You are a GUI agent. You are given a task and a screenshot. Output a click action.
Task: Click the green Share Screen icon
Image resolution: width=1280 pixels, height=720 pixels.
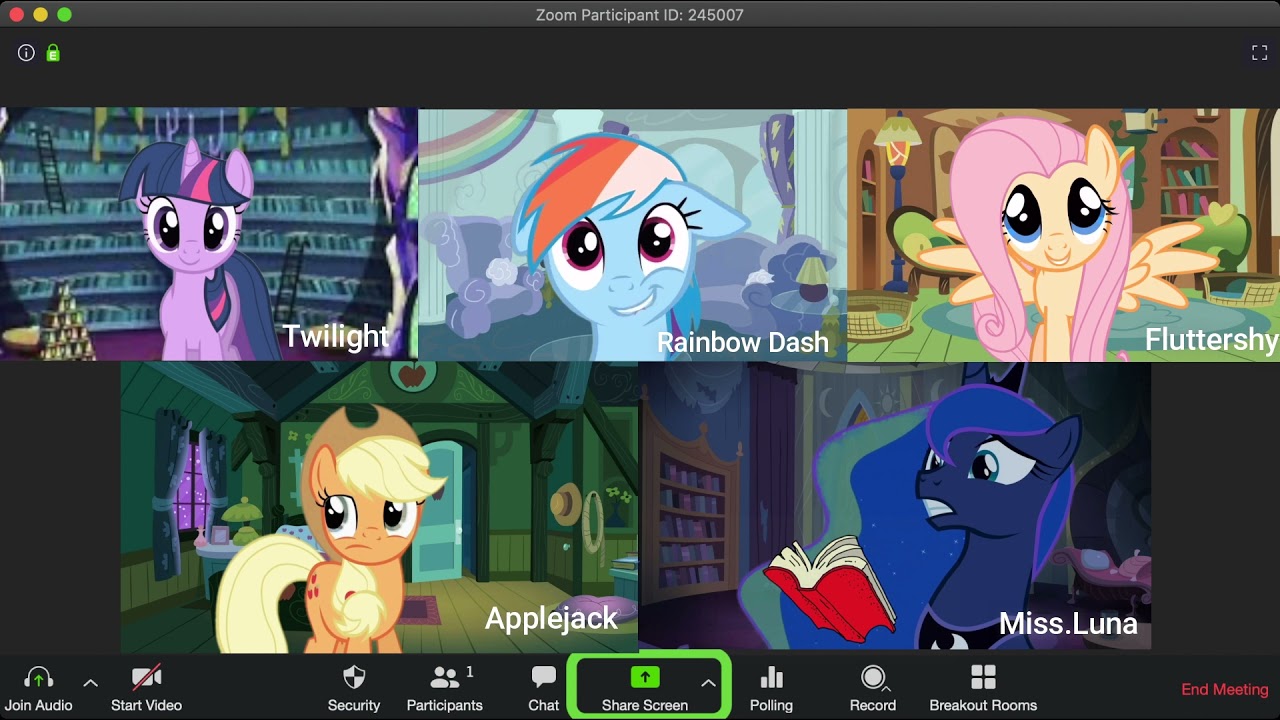[x=645, y=678]
